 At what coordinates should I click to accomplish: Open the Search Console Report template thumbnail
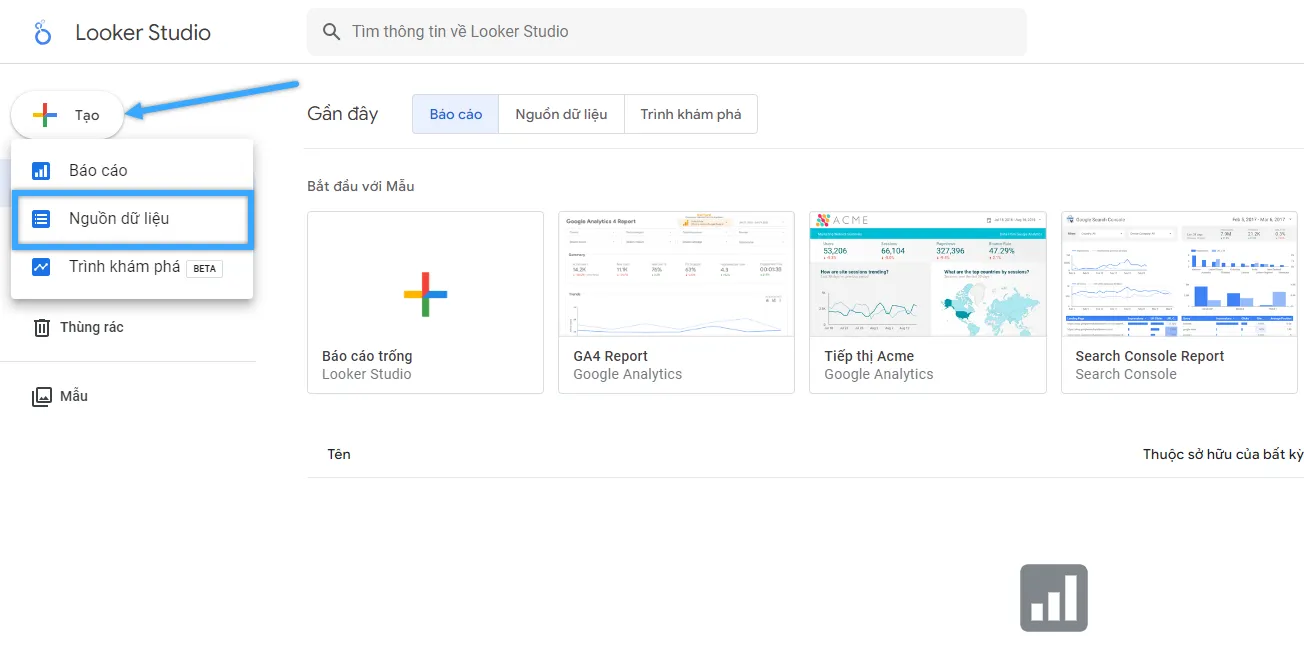pyautogui.click(x=1179, y=302)
